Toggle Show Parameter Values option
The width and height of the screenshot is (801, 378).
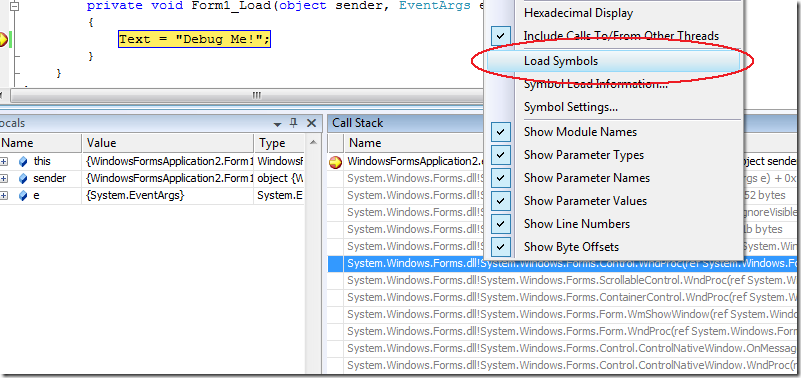[x=501, y=201]
